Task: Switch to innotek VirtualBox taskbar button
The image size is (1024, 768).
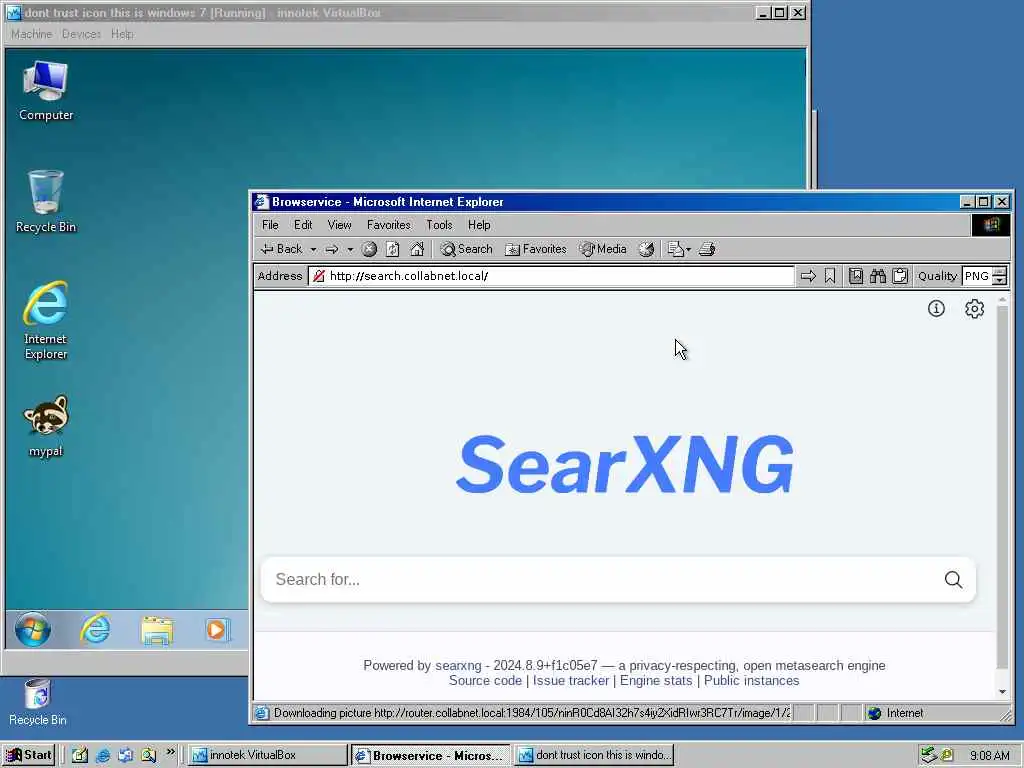Action: (x=268, y=756)
